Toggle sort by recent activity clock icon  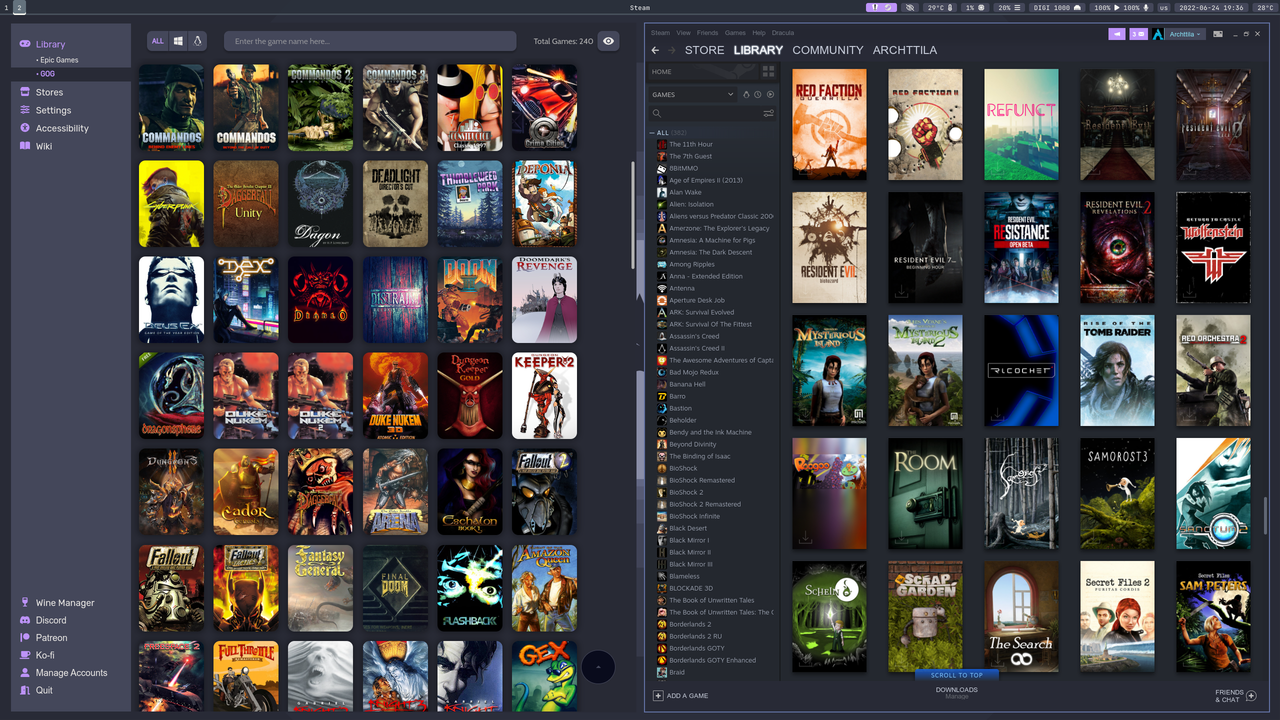[758, 95]
